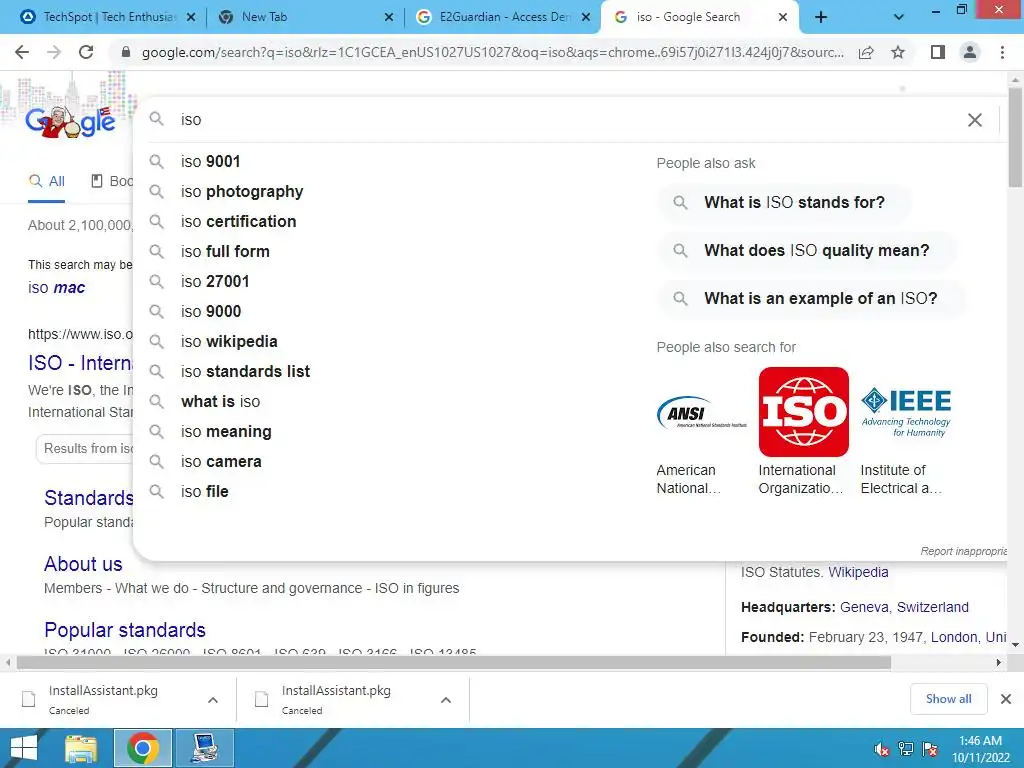Click the Google doodle logo
The width and height of the screenshot is (1024, 768).
[71, 121]
